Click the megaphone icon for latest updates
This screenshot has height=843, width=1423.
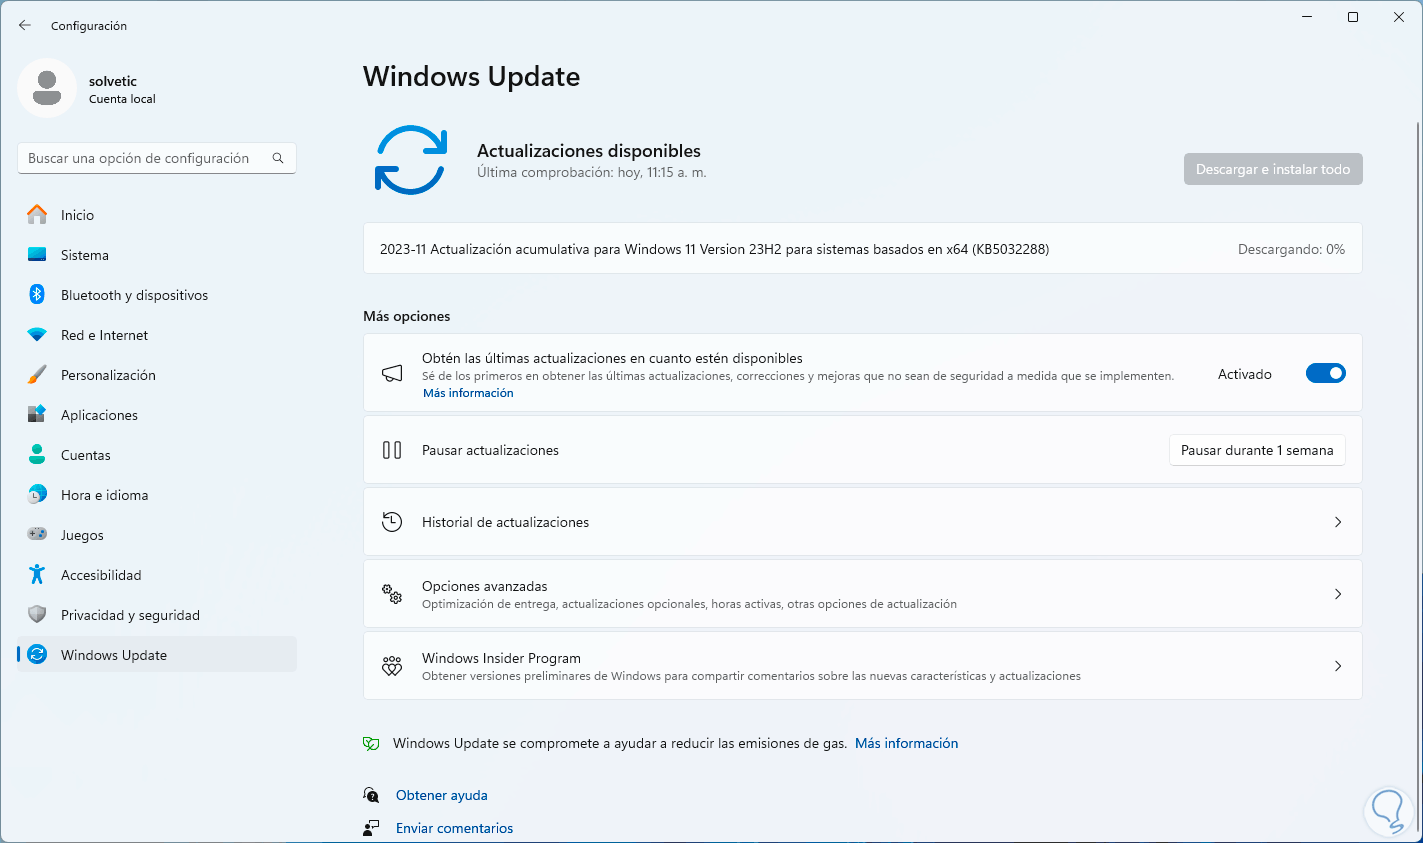pyautogui.click(x=392, y=373)
